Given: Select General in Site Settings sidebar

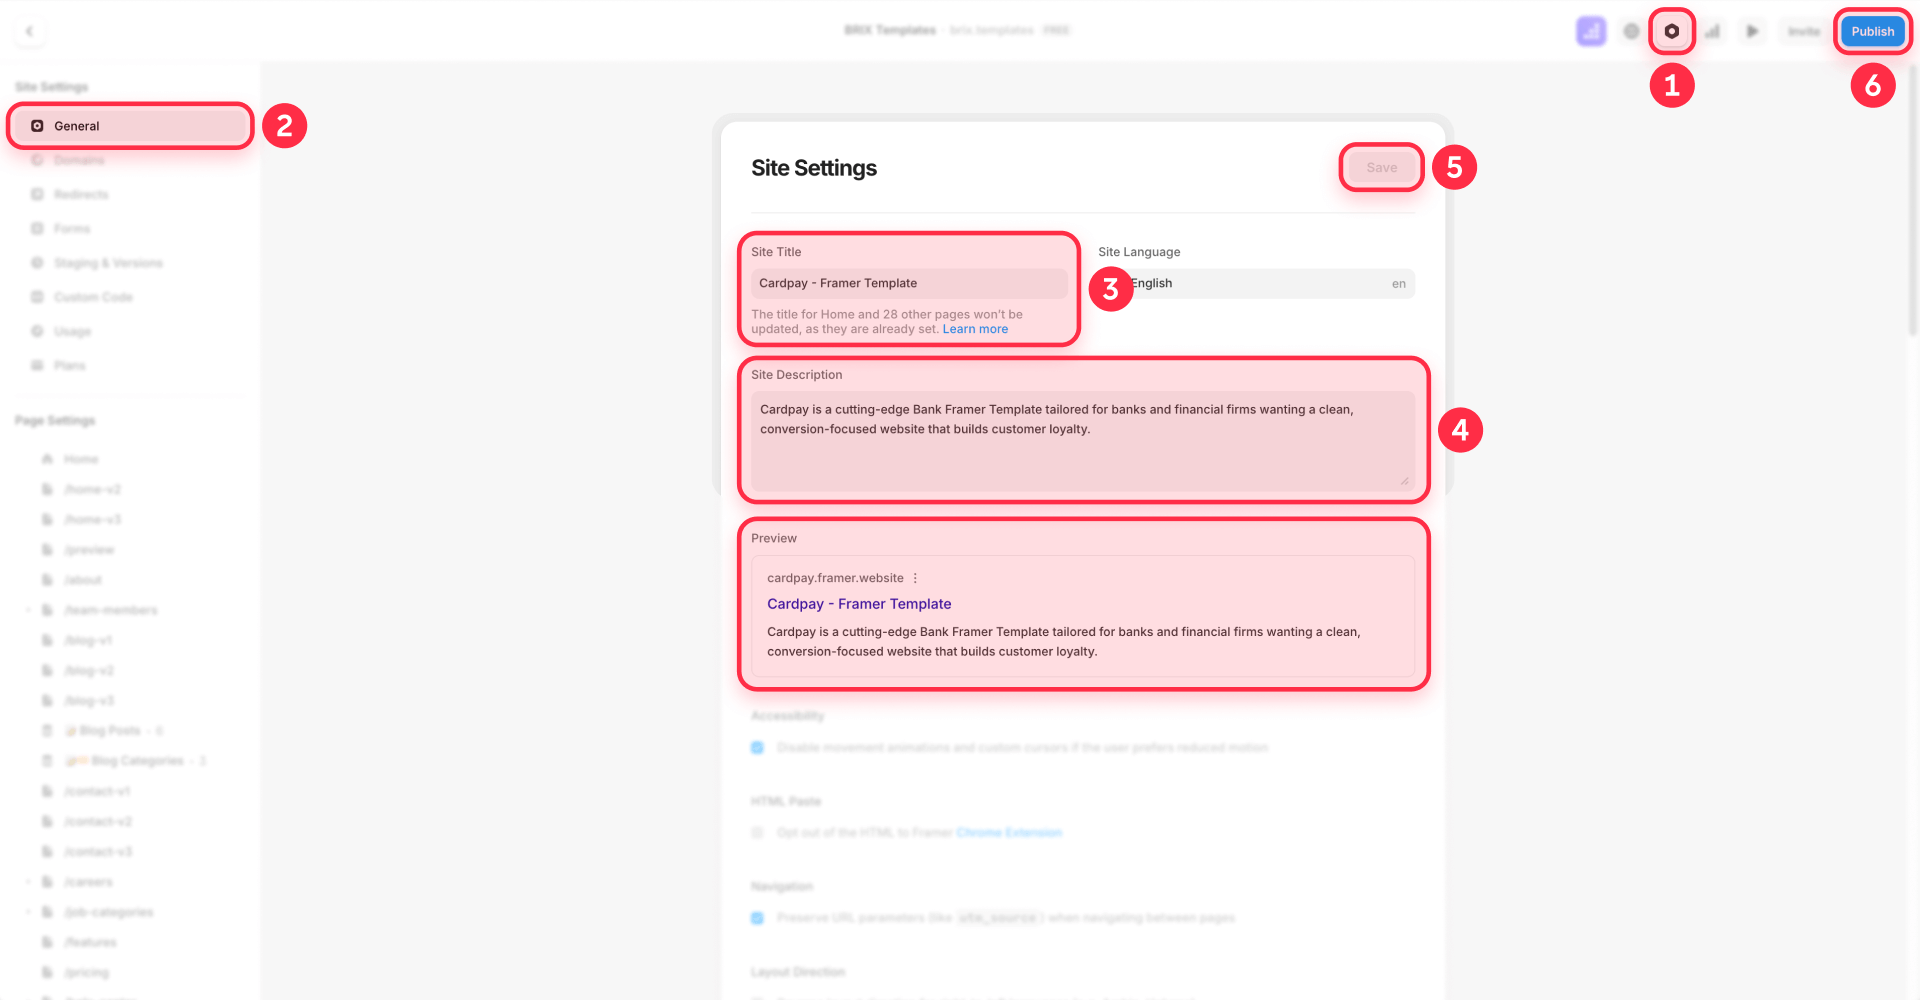Looking at the screenshot, I should tap(130, 126).
